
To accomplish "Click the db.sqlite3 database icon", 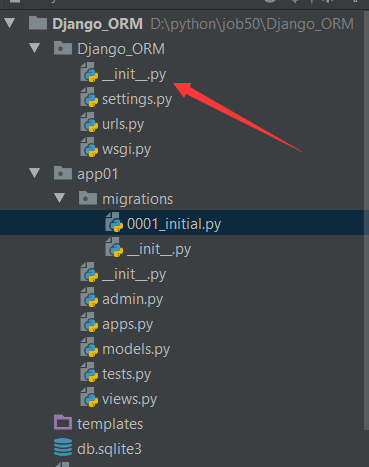I will tap(63, 447).
